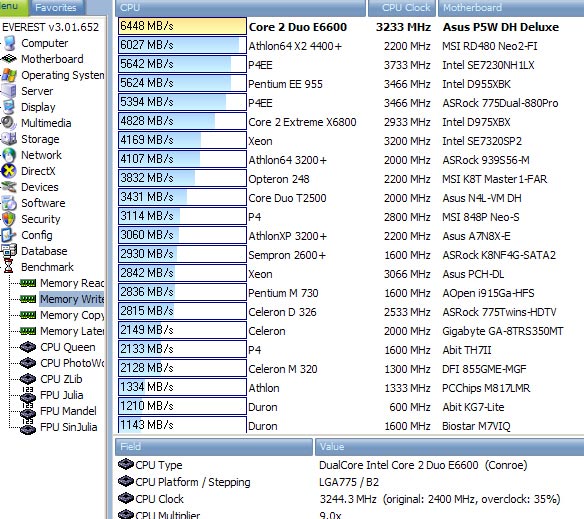Sort by the Motherboard column header
Screen dimensions: 584x519
[x=511, y=8]
